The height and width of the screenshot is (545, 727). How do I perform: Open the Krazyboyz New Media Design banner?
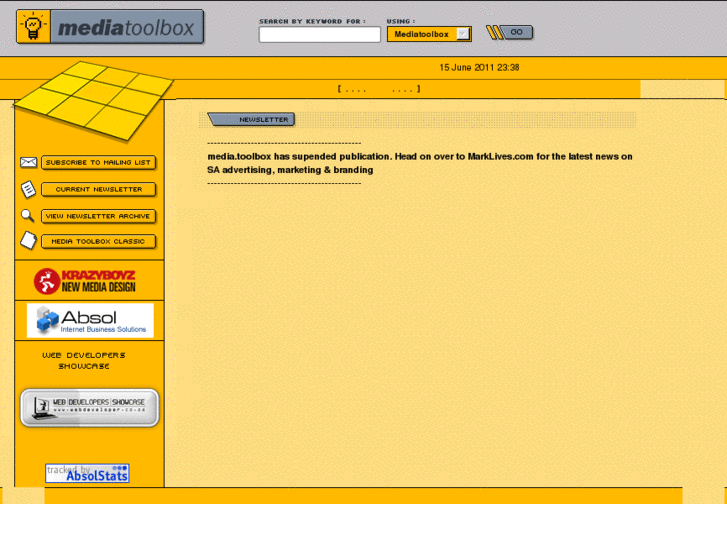(85, 281)
